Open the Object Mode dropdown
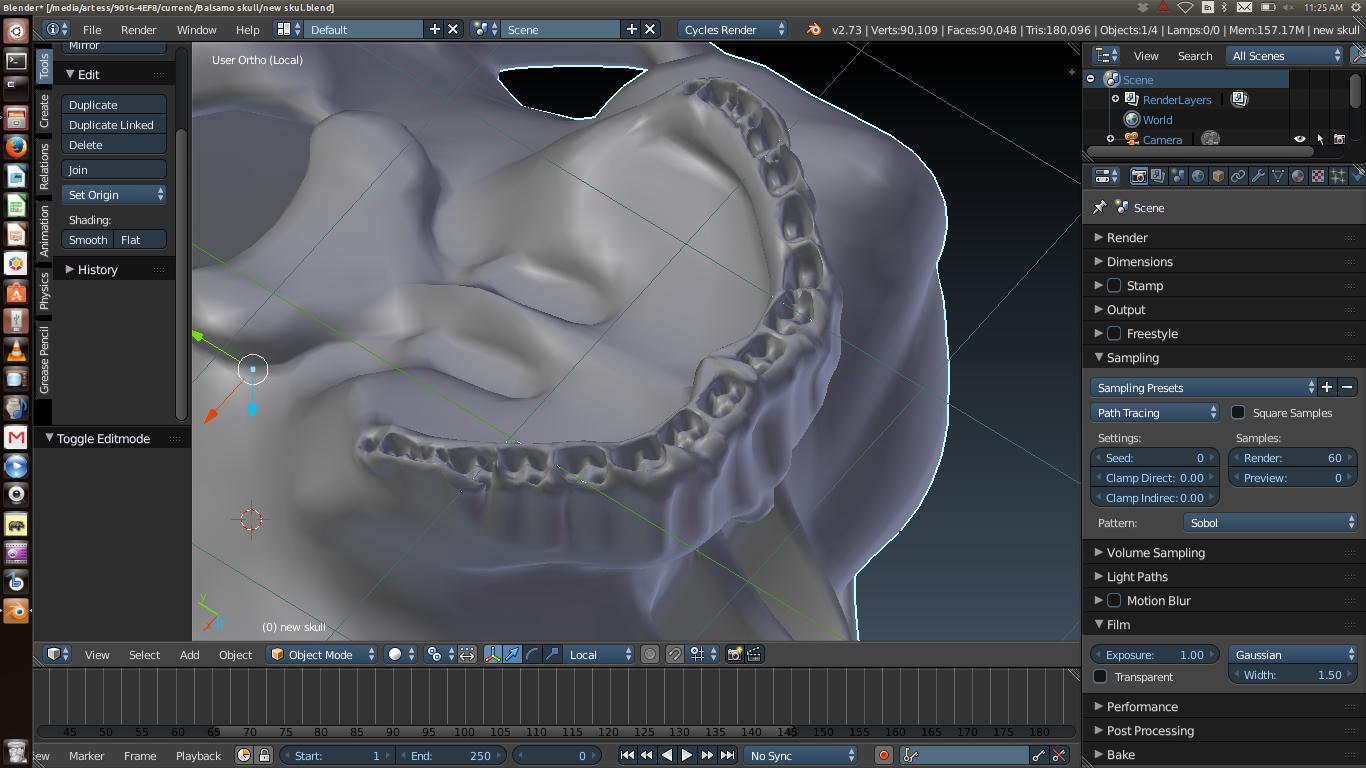This screenshot has height=768, width=1366. (322, 654)
